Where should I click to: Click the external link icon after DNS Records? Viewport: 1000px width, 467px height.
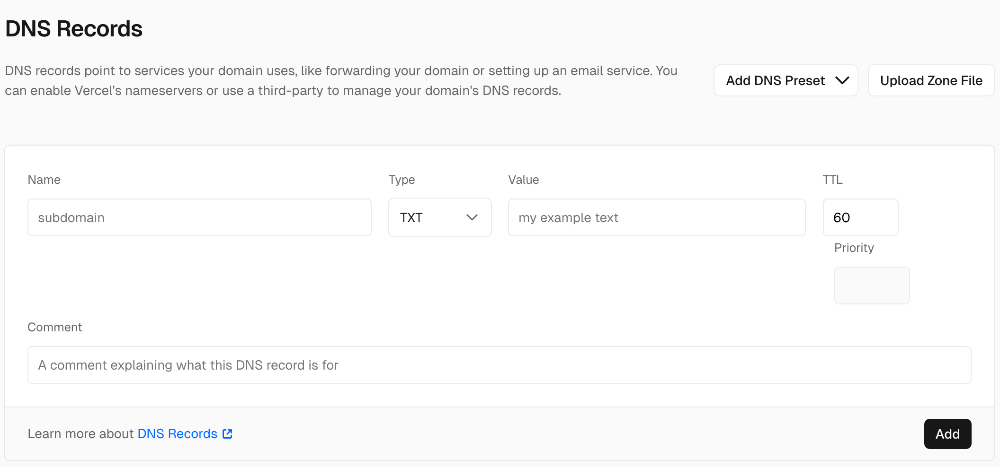pyautogui.click(x=228, y=434)
